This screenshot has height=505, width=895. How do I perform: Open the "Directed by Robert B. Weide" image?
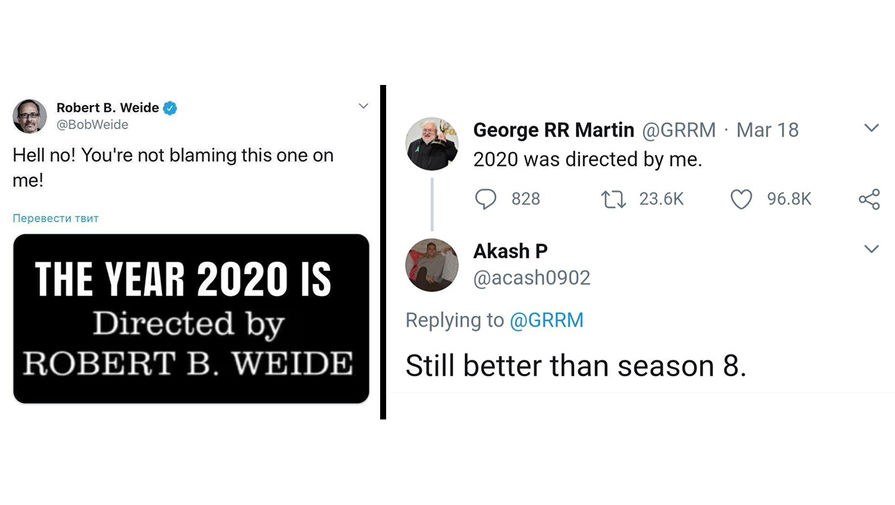click(x=191, y=318)
